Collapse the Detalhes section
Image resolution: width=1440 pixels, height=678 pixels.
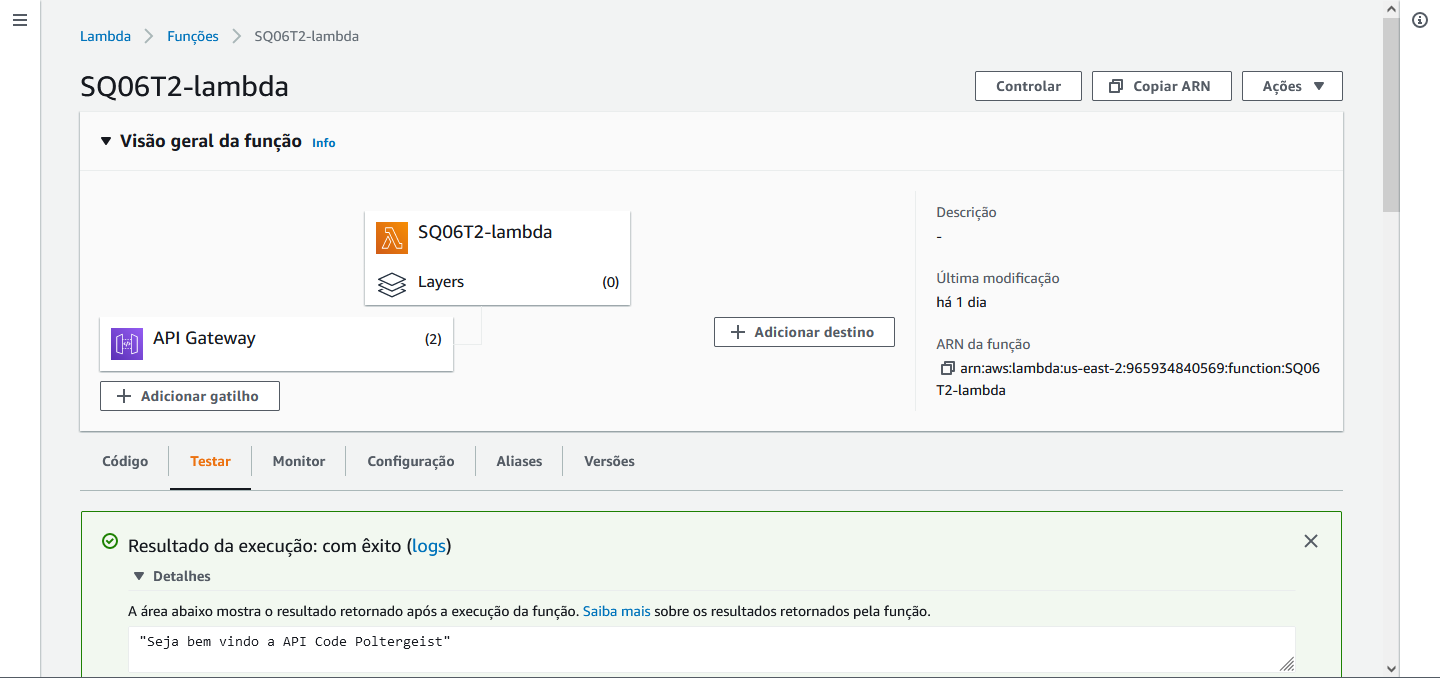(x=139, y=576)
